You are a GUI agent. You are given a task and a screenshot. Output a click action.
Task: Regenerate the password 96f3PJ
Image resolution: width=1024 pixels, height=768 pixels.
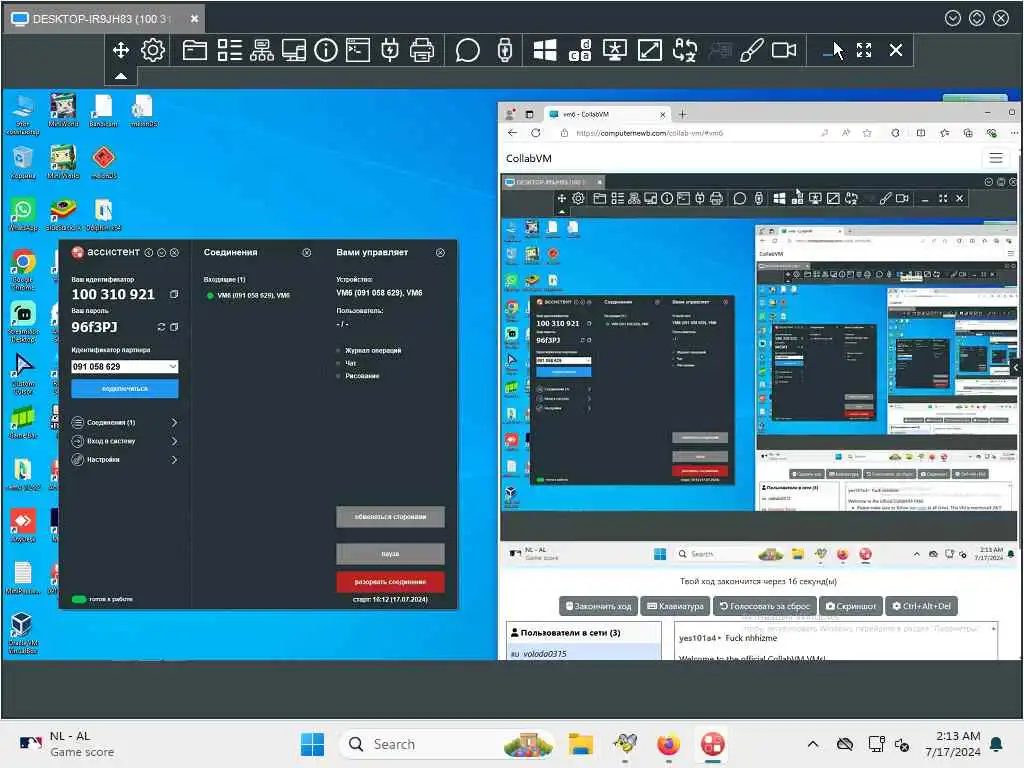click(161, 327)
